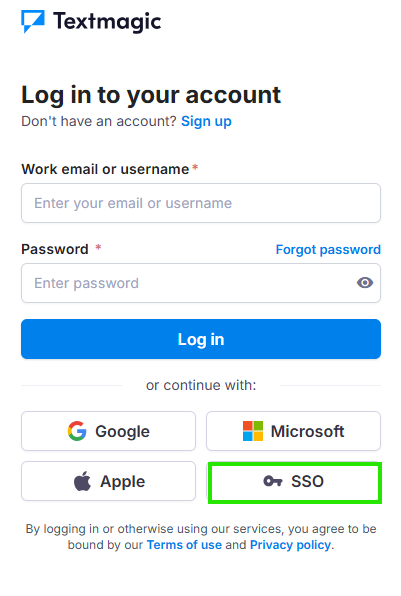Click the Password field label

point(55,249)
